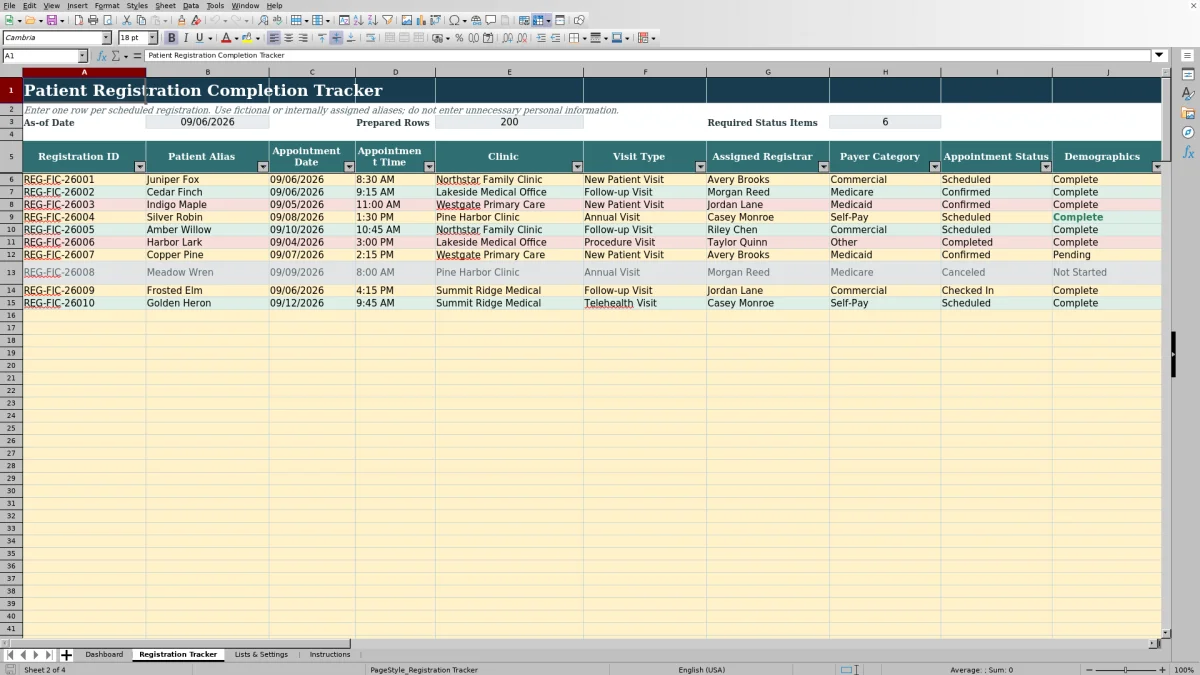This screenshot has height=675, width=1200.
Task: Toggle Align Left
Action: [274, 38]
